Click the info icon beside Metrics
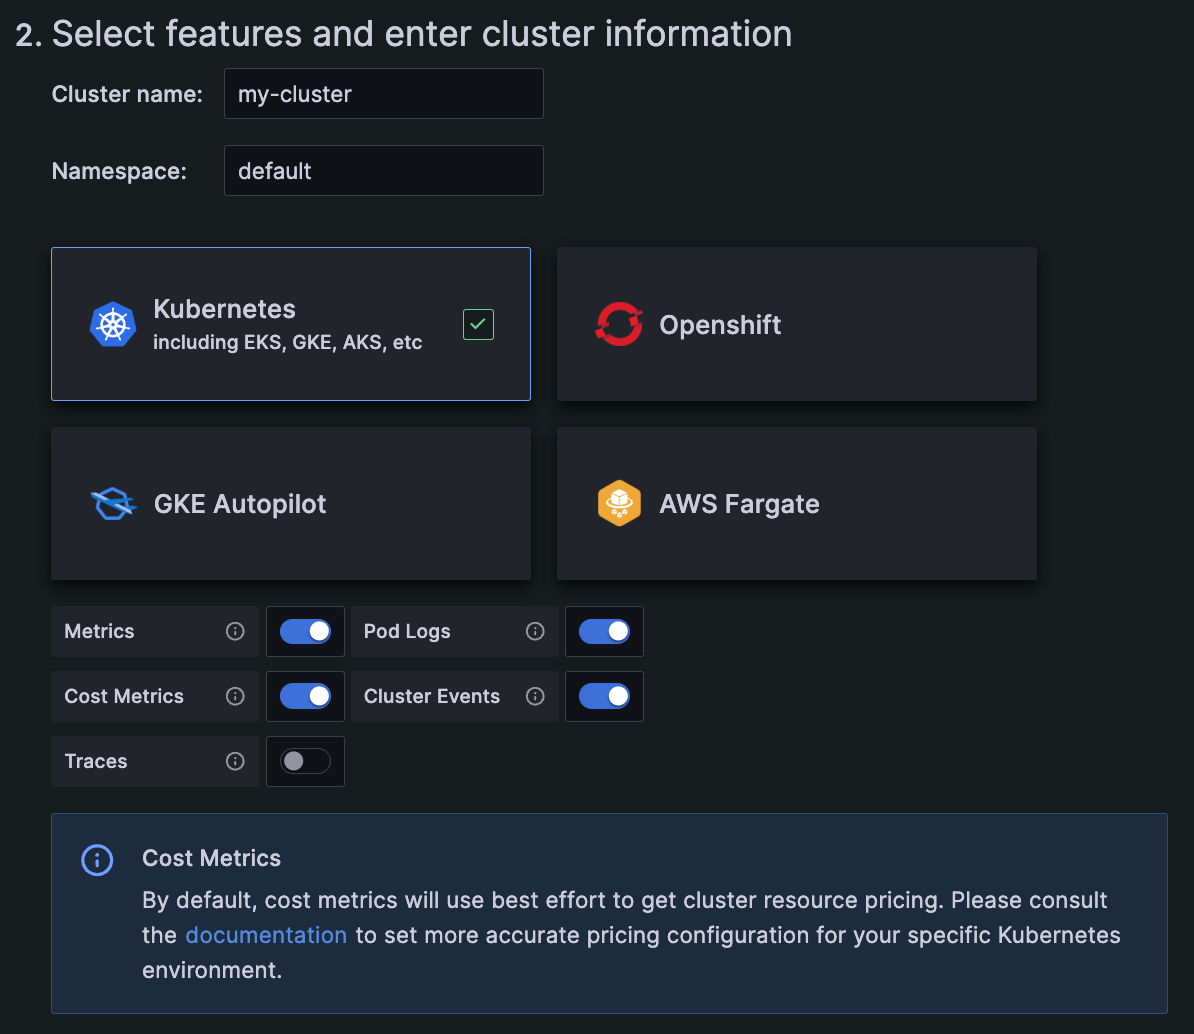The width and height of the screenshot is (1194, 1034). tap(235, 631)
